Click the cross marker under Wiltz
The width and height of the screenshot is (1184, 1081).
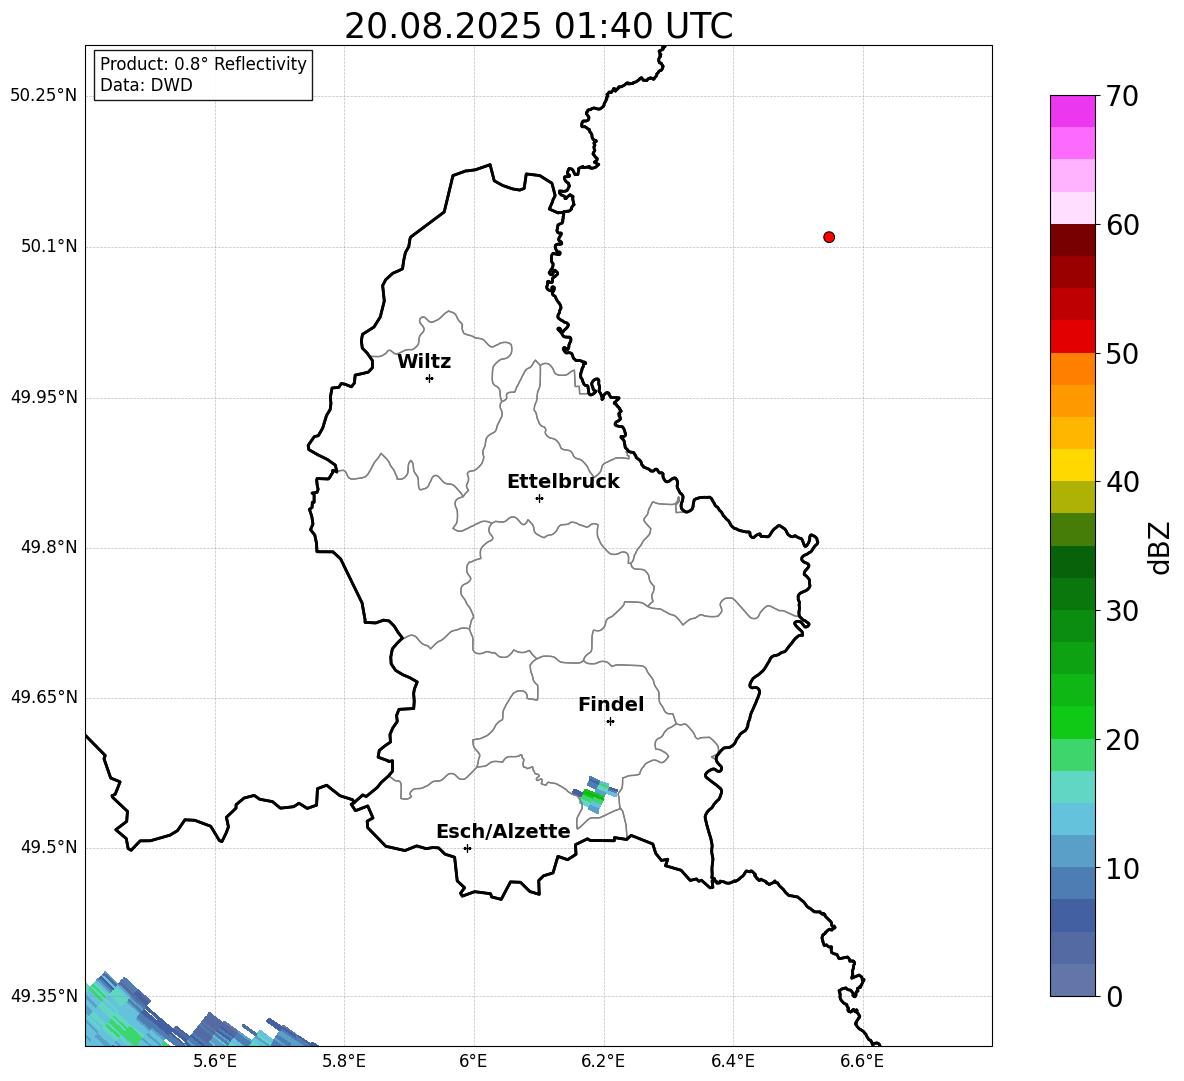click(430, 378)
